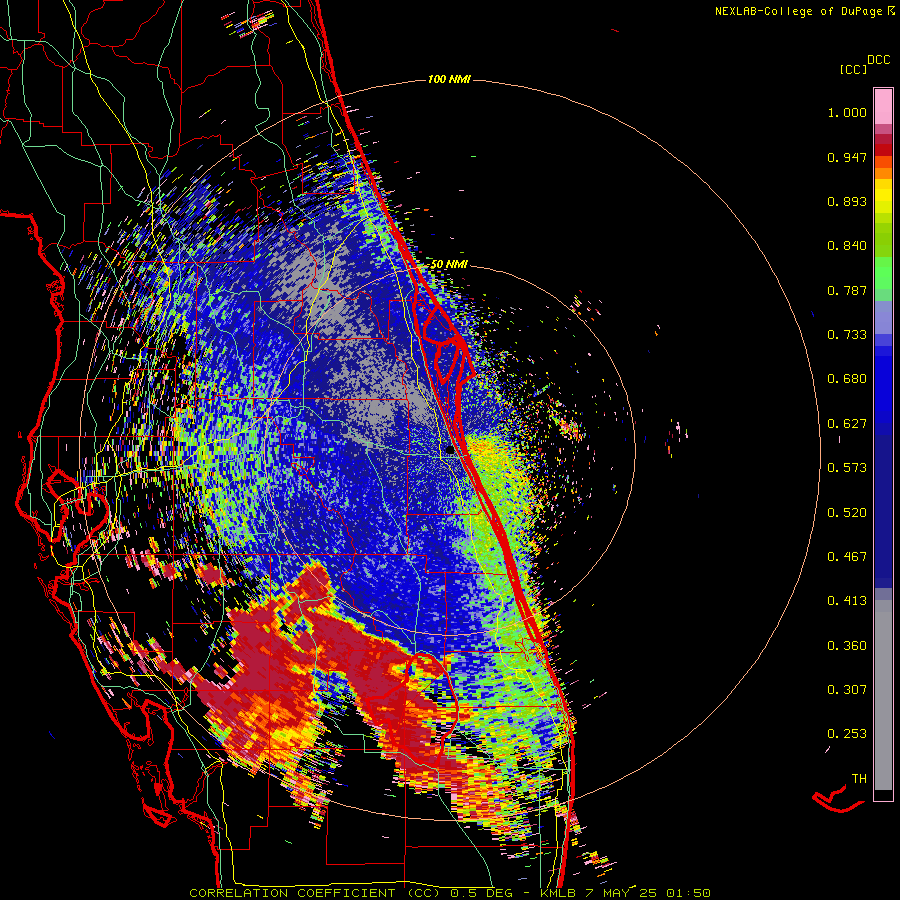Screen dimensions: 900x900
Task: Click the KMLB radar site black dot
Action: tap(450, 451)
